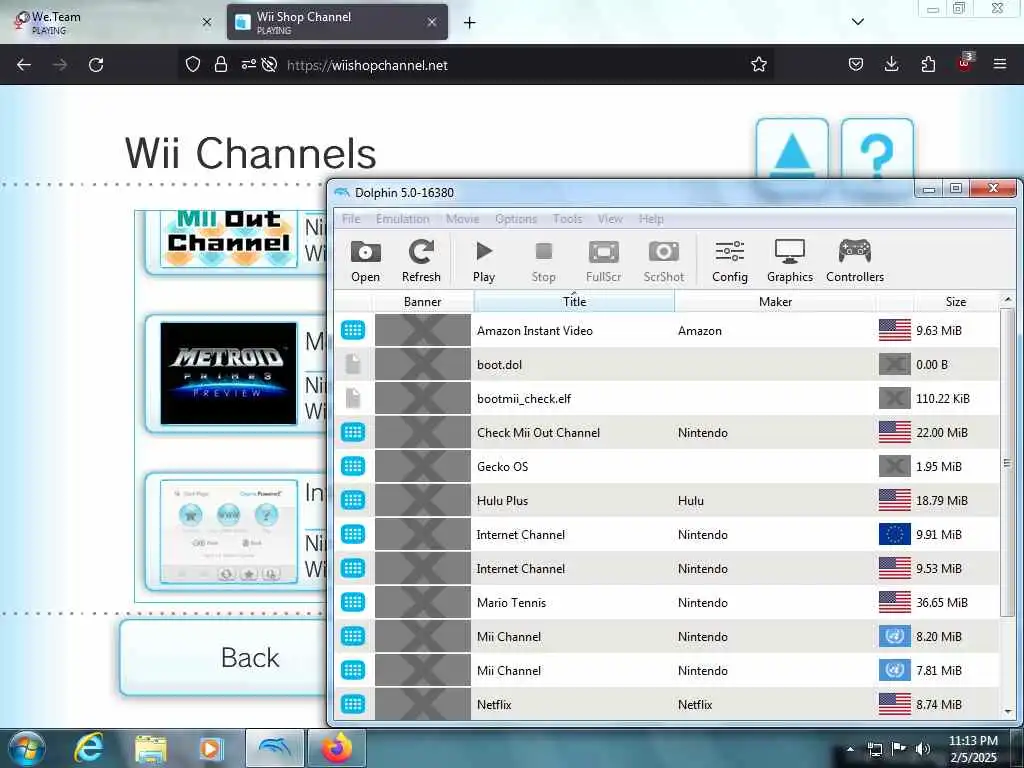
Task: Open Dolphin's File menu
Action: (x=351, y=219)
